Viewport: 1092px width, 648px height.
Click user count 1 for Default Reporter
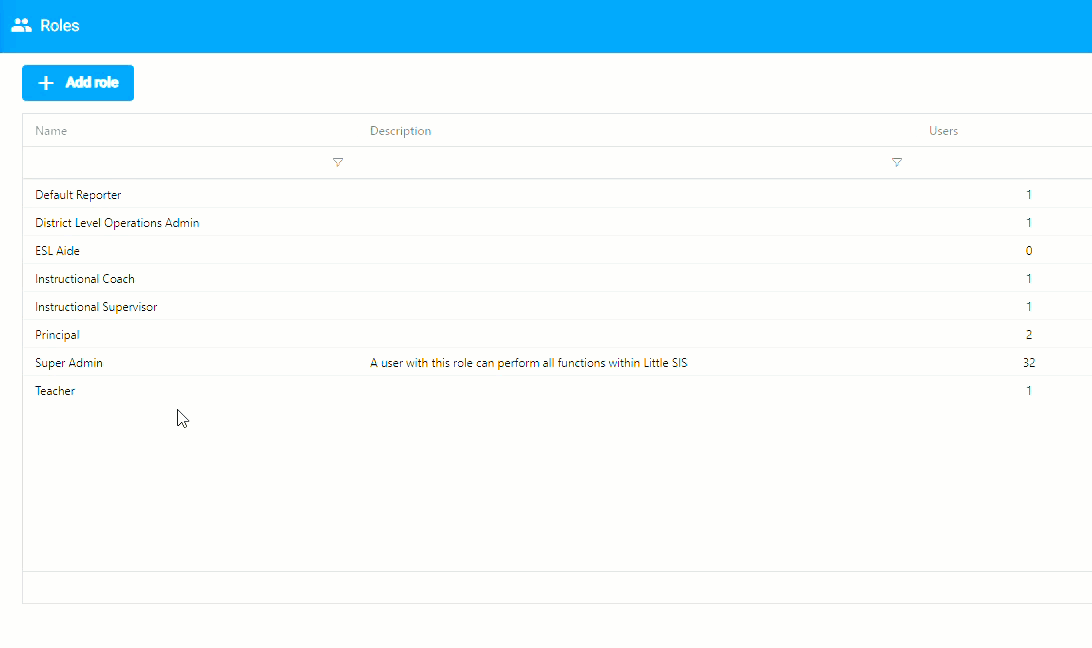pyautogui.click(x=1029, y=195)
